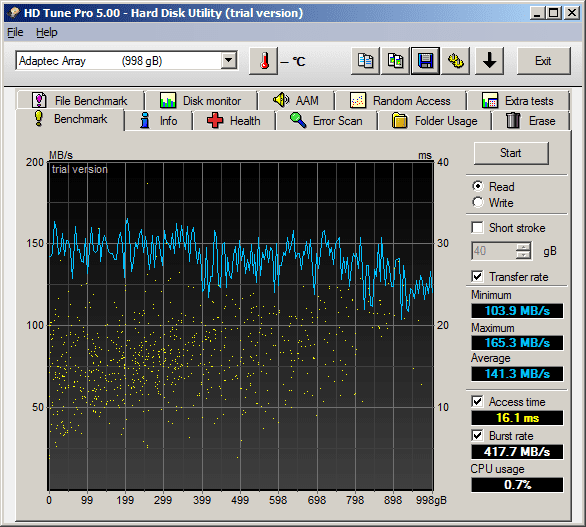Image resolution: width=586 pixels, height=527 pixels.
Task: Toggle the Burst rate checkbox
Action: pyautogui.click(x=477, y=435)
